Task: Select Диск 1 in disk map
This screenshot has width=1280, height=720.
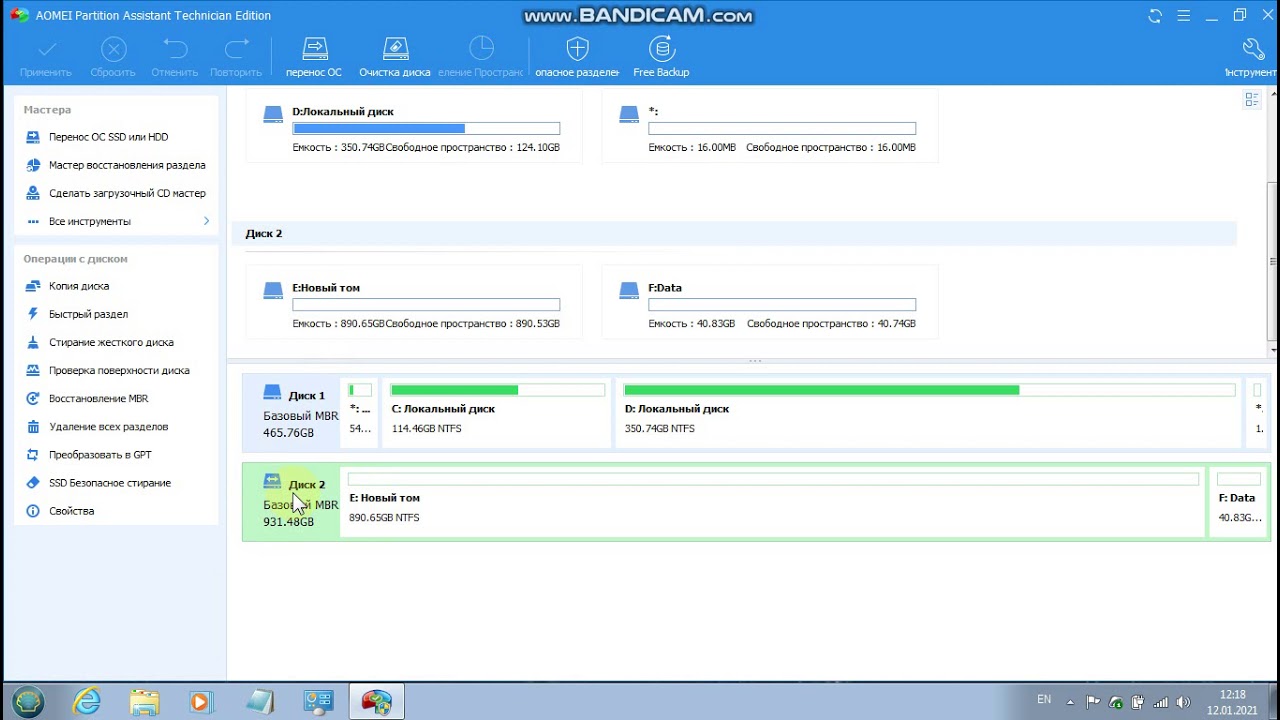Action: [x=292, y=412]
